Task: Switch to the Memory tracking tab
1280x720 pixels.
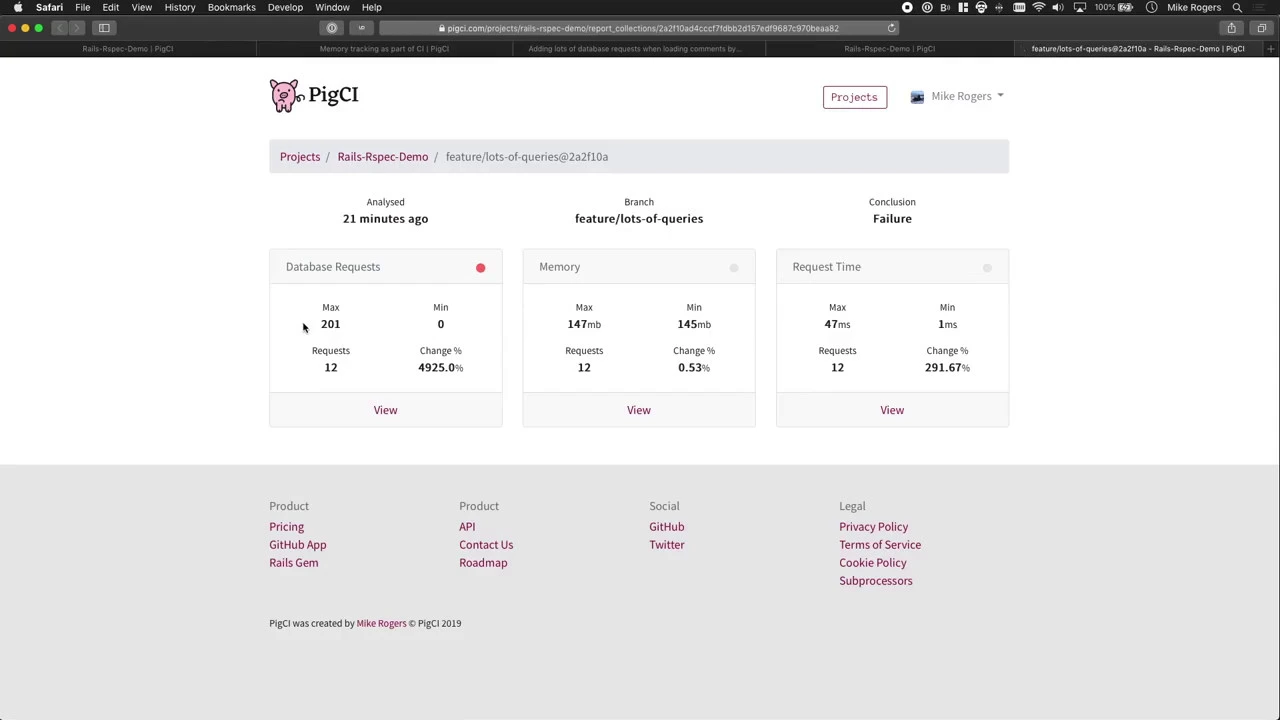Action: coord(384,48)
